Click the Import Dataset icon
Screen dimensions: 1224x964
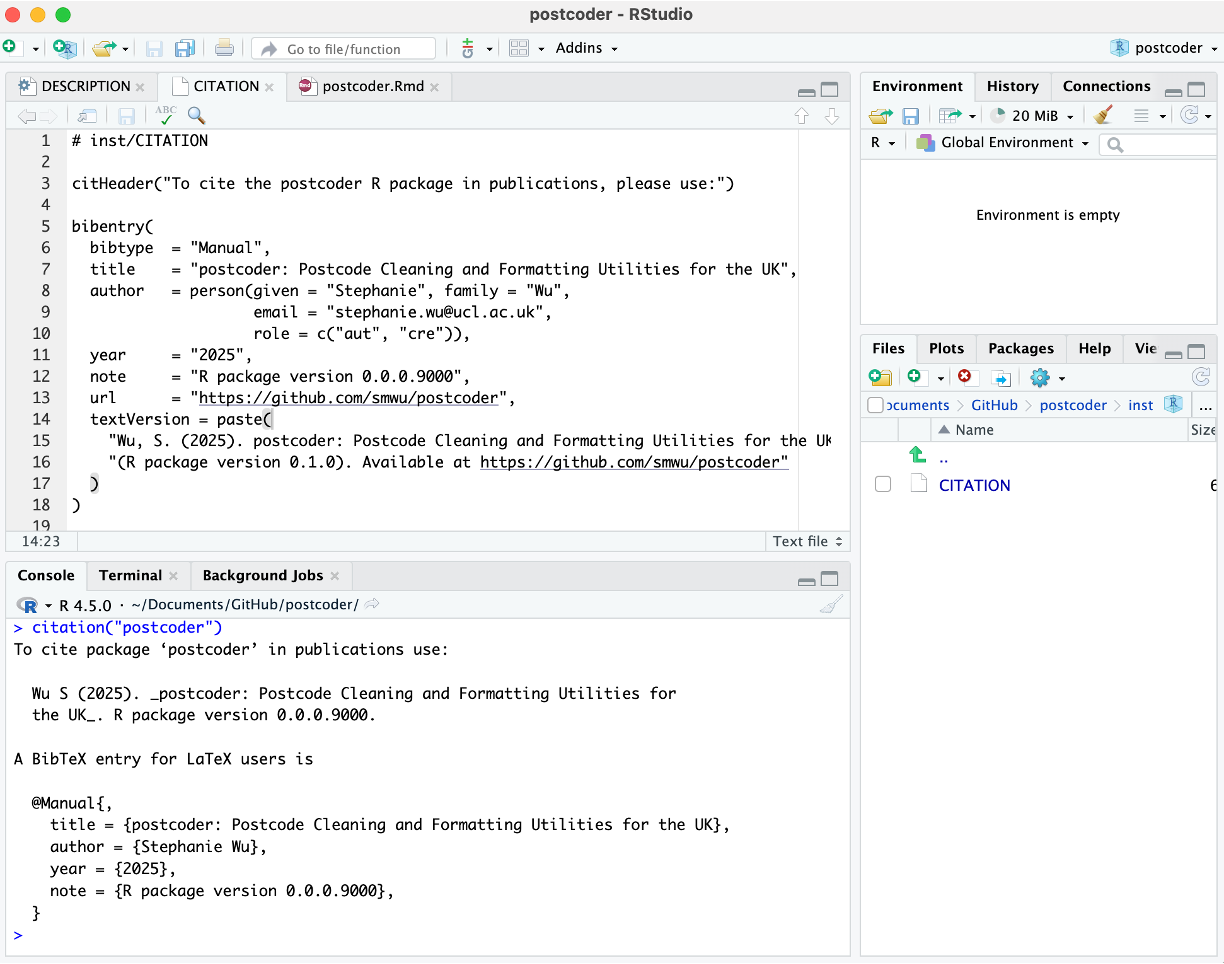point(955,116)
